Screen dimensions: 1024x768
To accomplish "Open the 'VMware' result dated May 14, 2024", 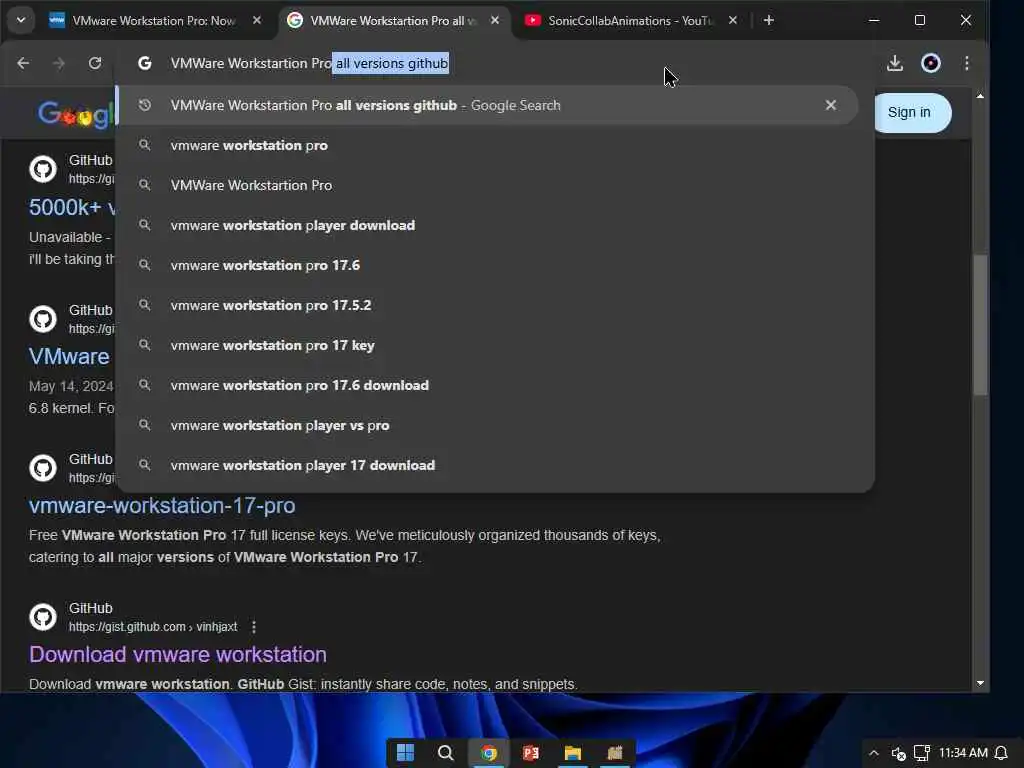I will click(69, 357).
